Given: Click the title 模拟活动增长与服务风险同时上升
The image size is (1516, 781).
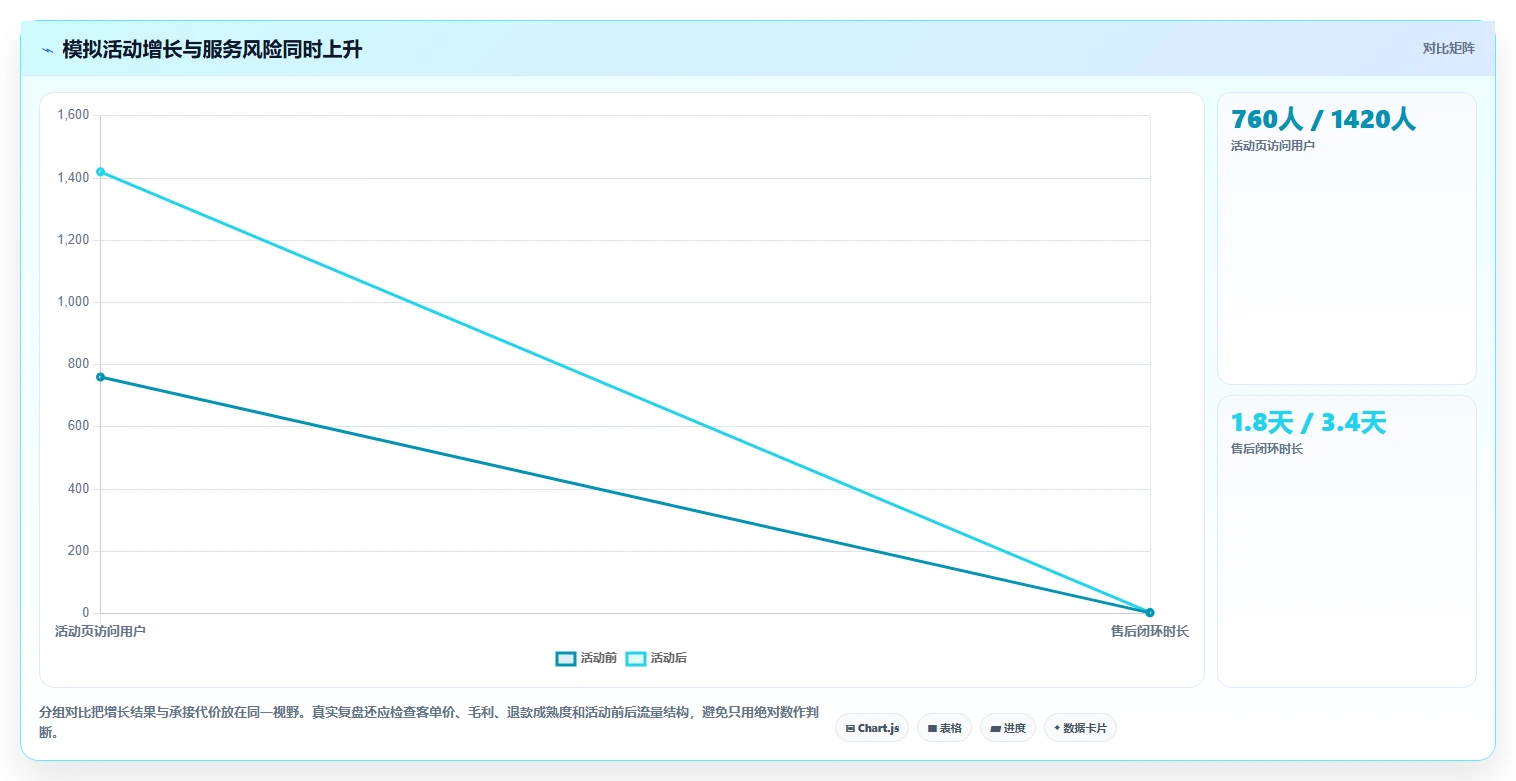Looking at the screenshot, I should 212,50.
